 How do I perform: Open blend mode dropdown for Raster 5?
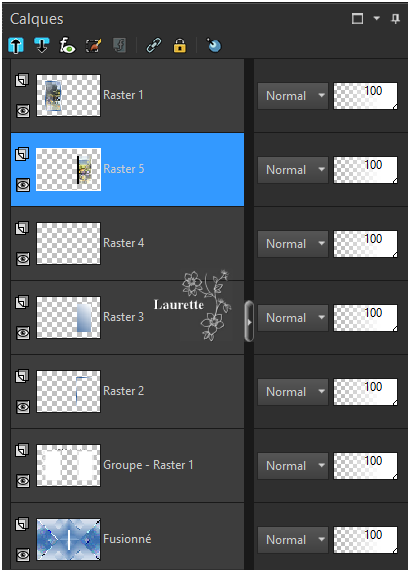[293, 170]
